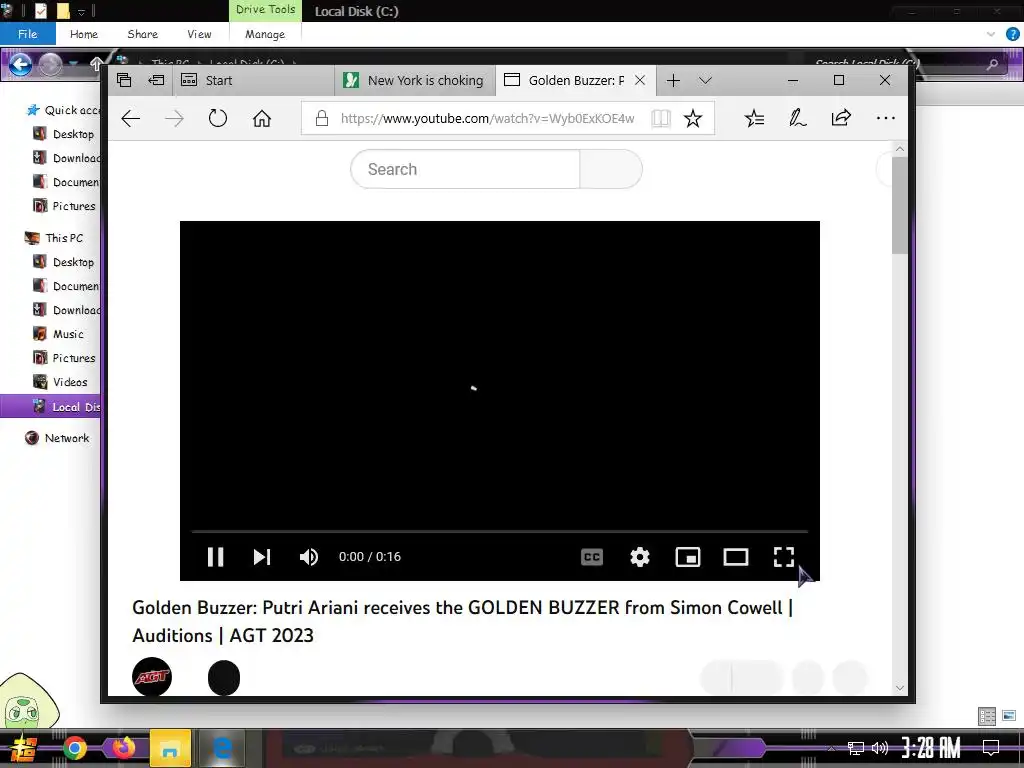Add page to favorites star
This screenshot has height=768, width=1024.
click(693, 118)
